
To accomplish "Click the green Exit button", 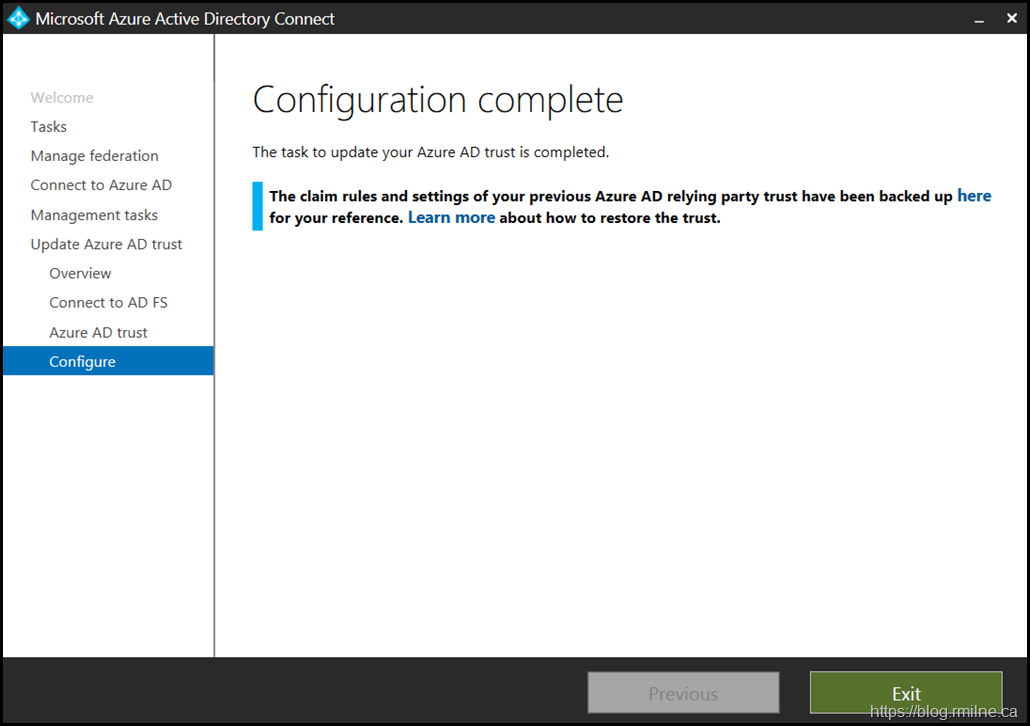I will (905, 693).
